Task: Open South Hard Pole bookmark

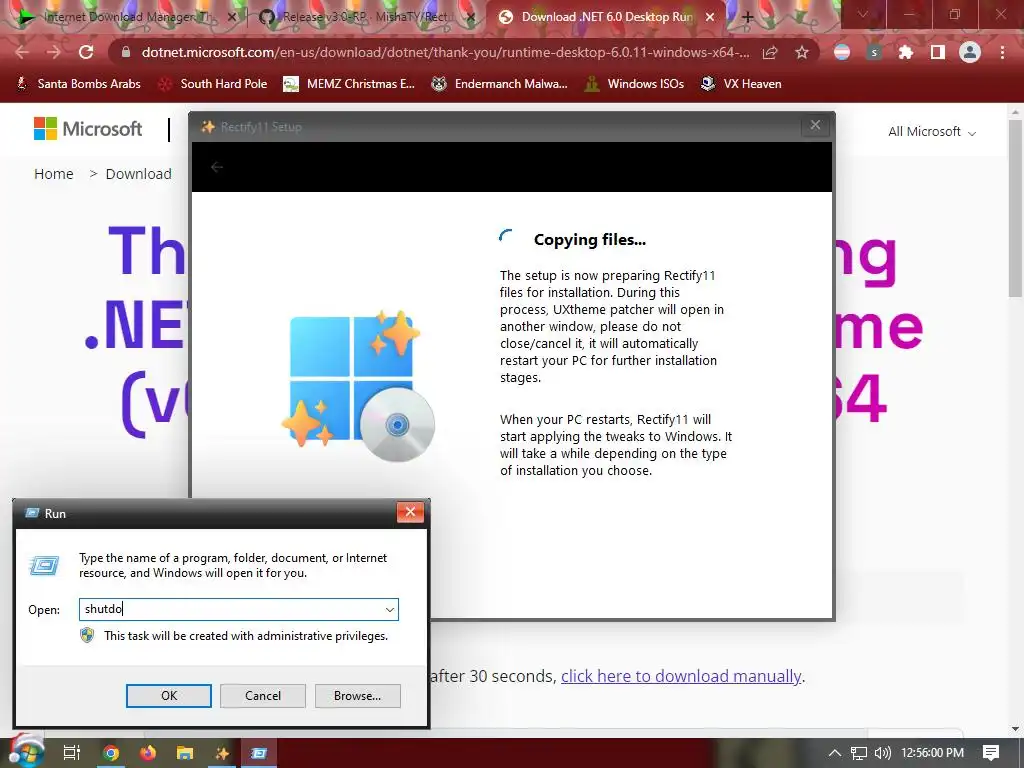Action: pyautogui.click(x=212, y=84)
